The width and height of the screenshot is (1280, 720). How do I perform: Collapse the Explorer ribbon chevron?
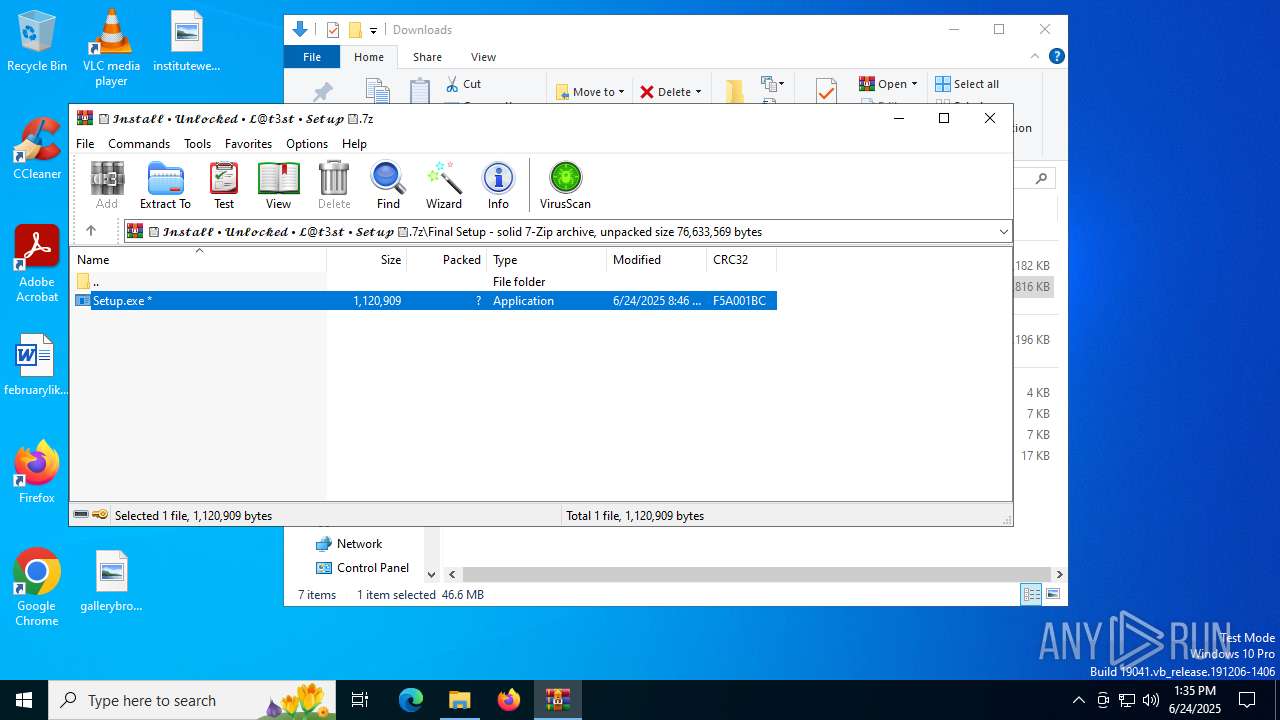1036,56
